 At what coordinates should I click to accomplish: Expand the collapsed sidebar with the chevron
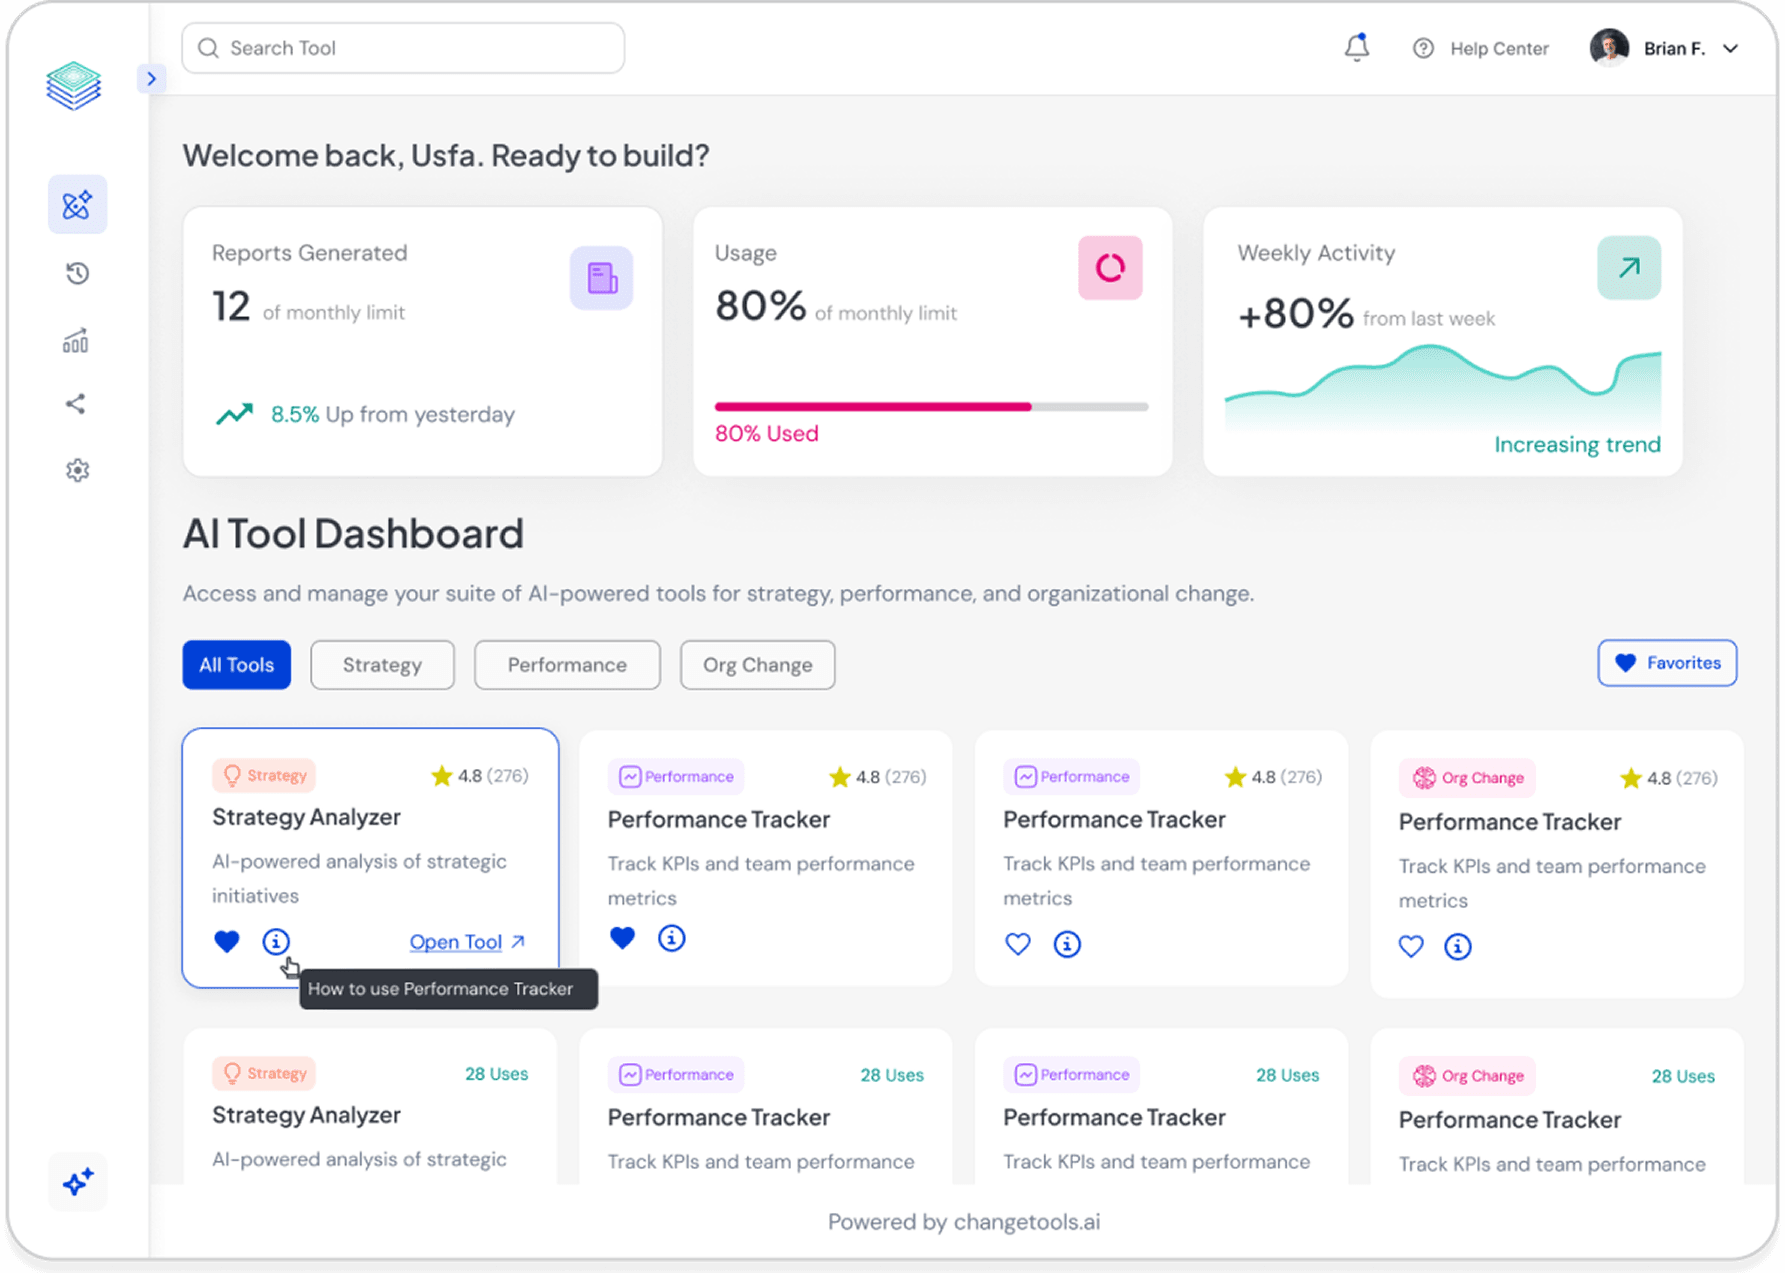151,78
